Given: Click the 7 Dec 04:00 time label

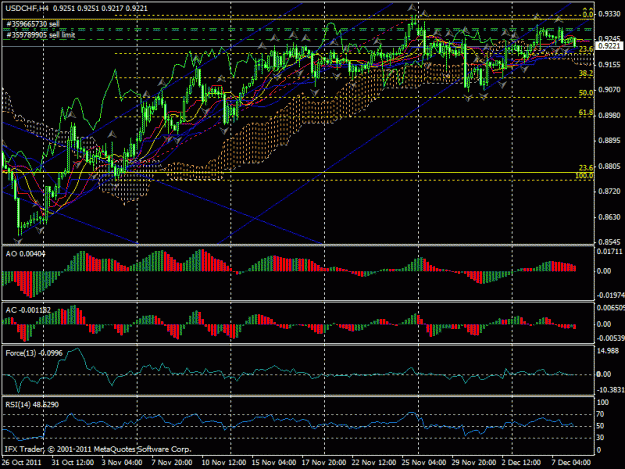Looking at the screenshot, I should 571,463.
